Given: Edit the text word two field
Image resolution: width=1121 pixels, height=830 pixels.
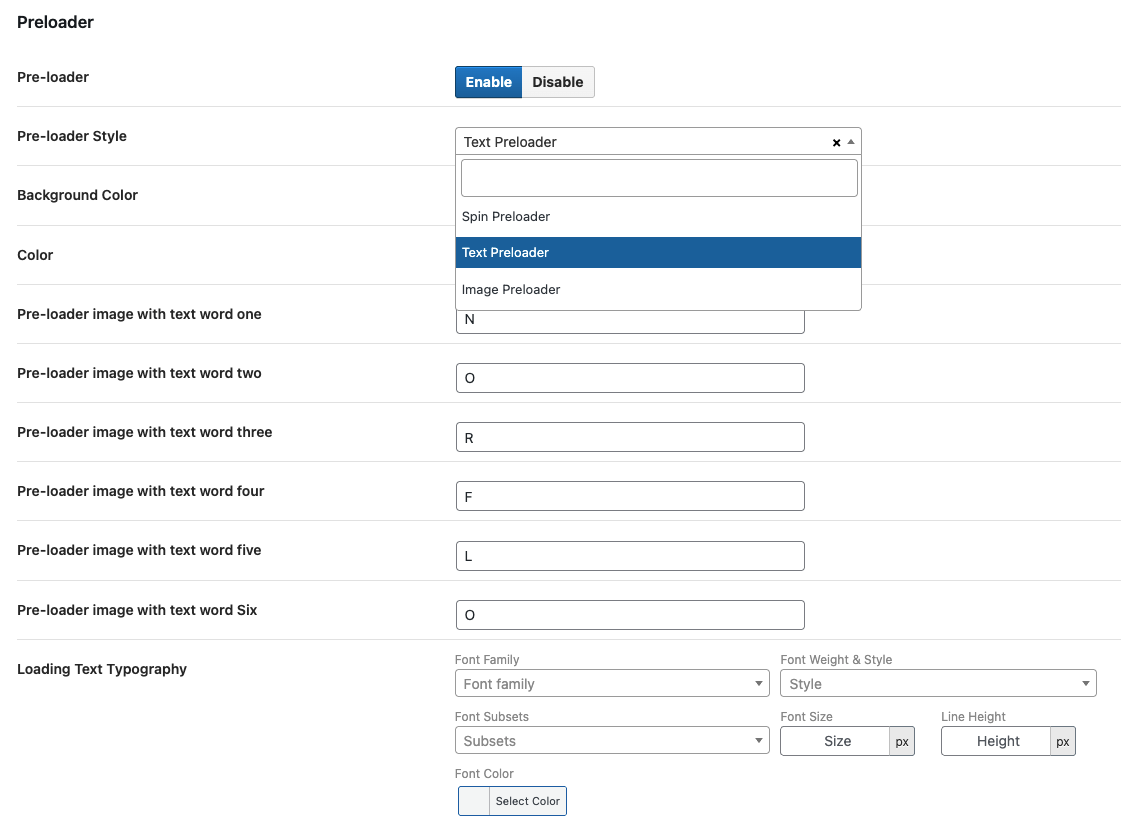Looking at the screenshot, I should click(629, 378).
